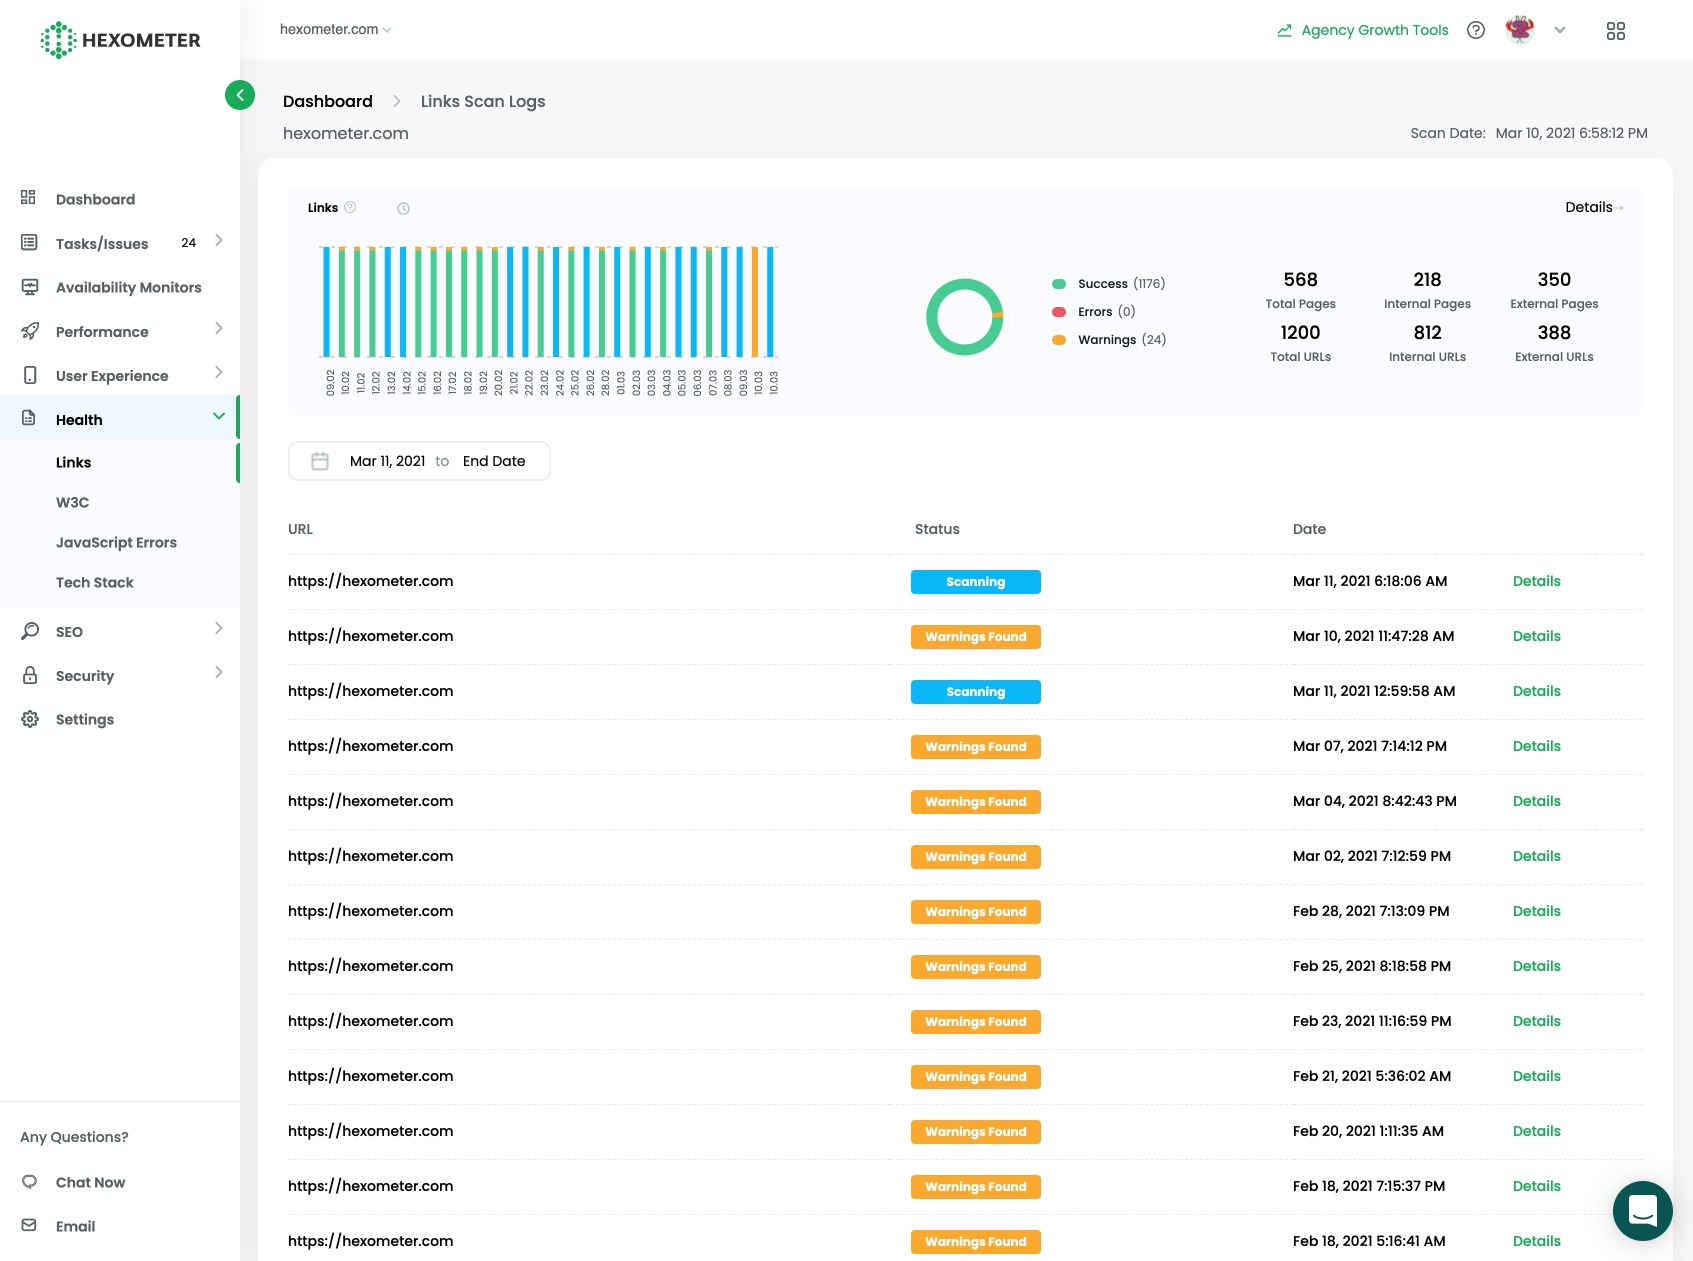Click the 388 External URLs value
The height and width of the screenshot is (1261, 1693).
[x=1554, y=332]
